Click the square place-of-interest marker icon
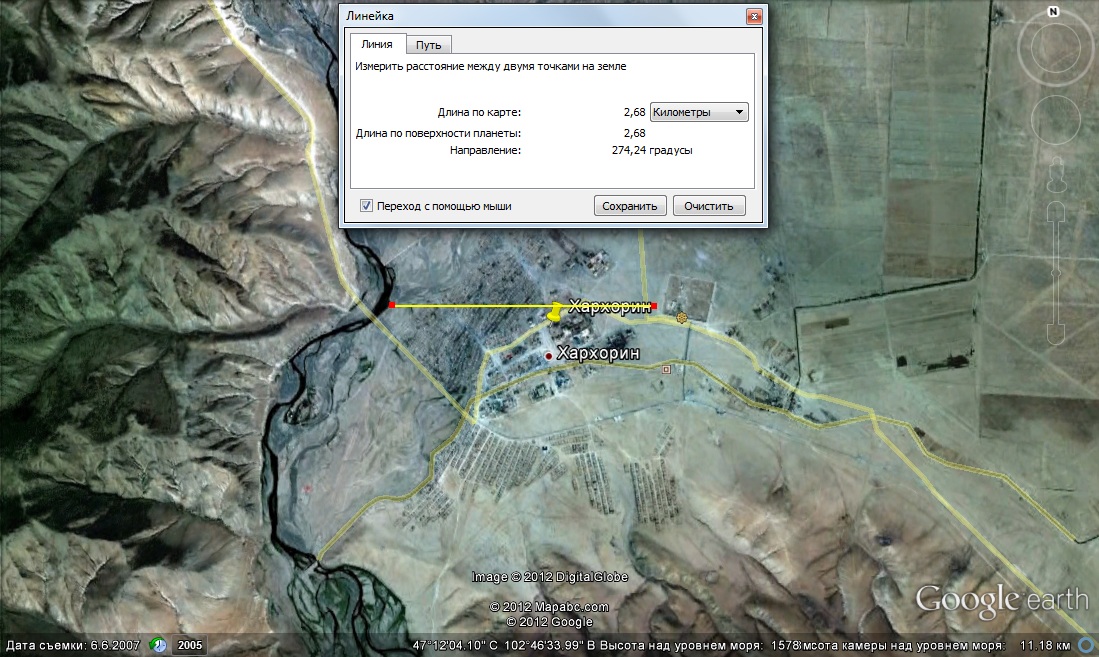The image size is (1099, 657). pos(667,369)
